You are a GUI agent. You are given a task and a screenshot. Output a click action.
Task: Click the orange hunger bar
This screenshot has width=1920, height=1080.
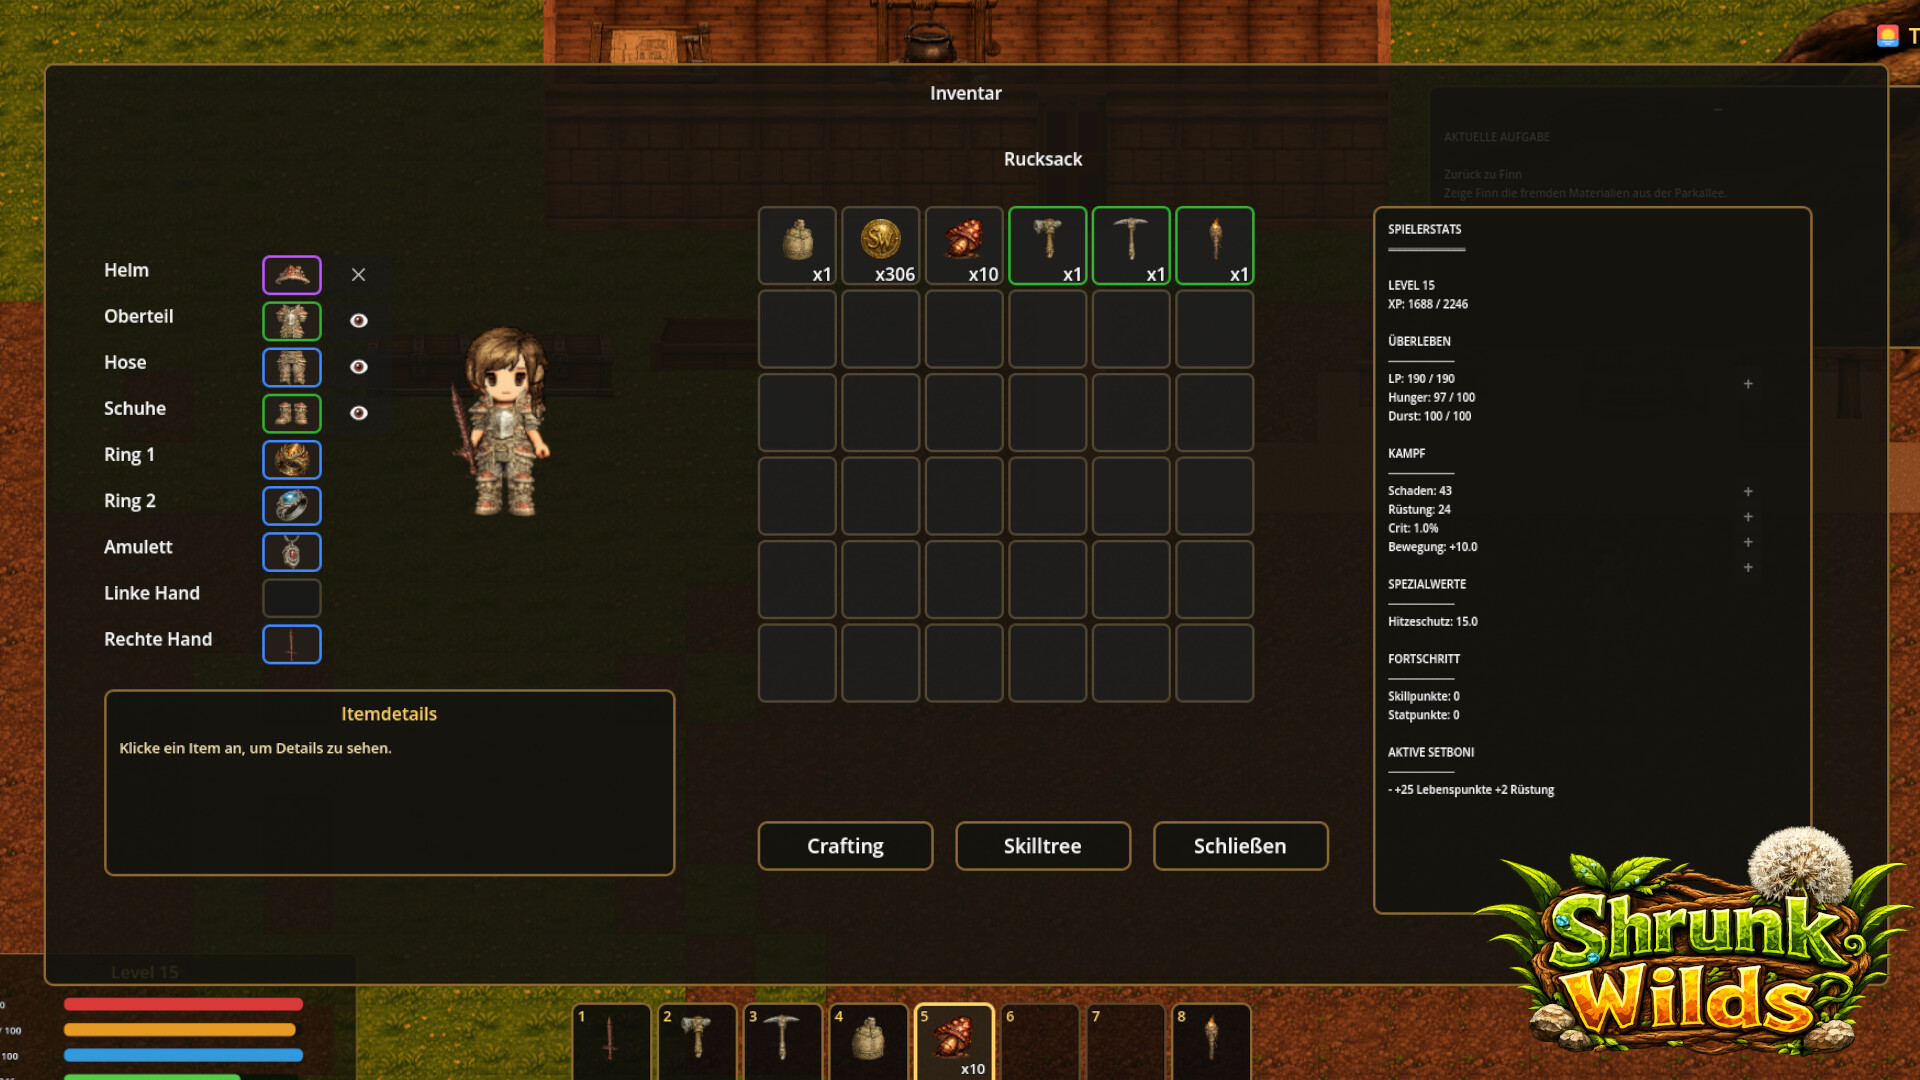click(x=180, y=1030)
